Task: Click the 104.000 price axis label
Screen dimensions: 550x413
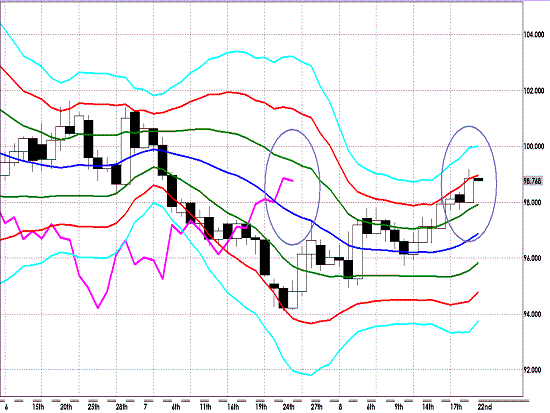Action: pyautogui.click(x=534, y=34)
